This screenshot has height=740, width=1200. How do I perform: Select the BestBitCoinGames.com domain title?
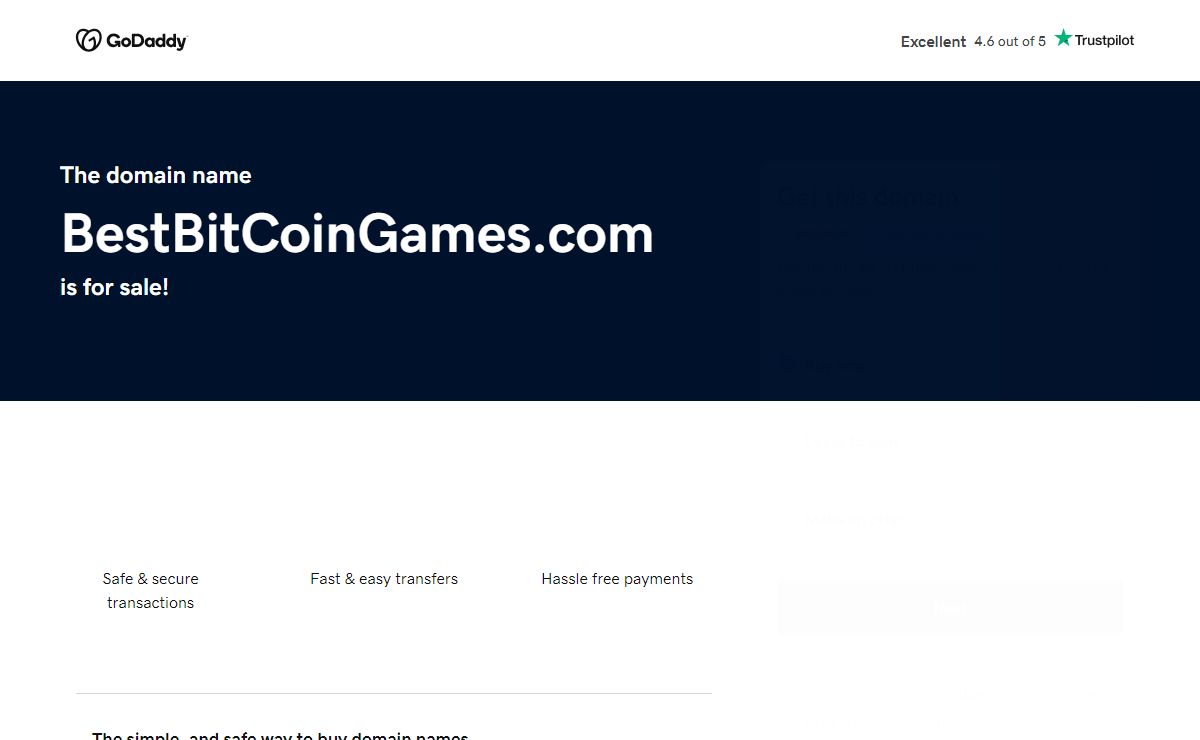[x=357, y=233]
